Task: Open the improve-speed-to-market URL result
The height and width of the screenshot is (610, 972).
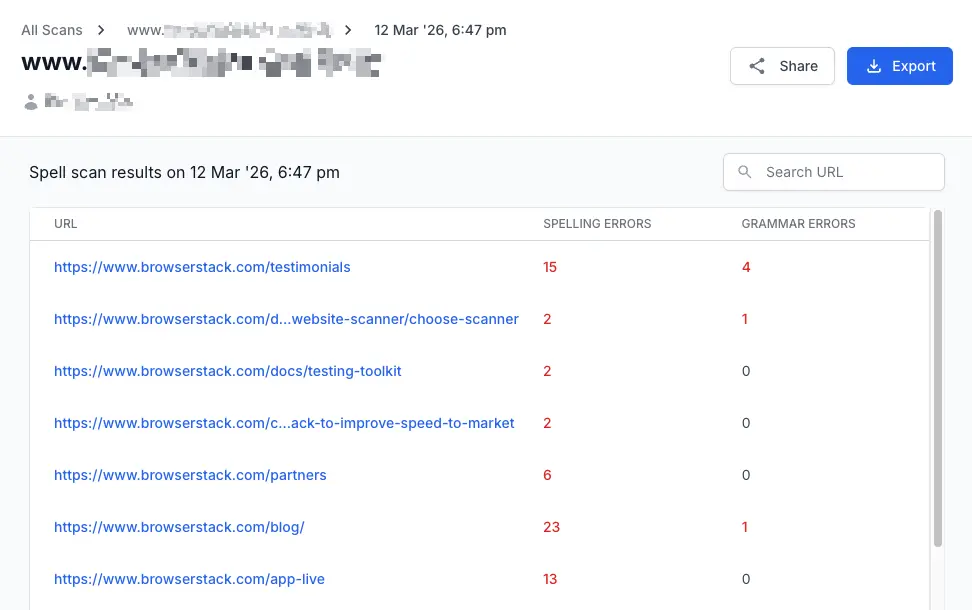Action: [284, 423]
